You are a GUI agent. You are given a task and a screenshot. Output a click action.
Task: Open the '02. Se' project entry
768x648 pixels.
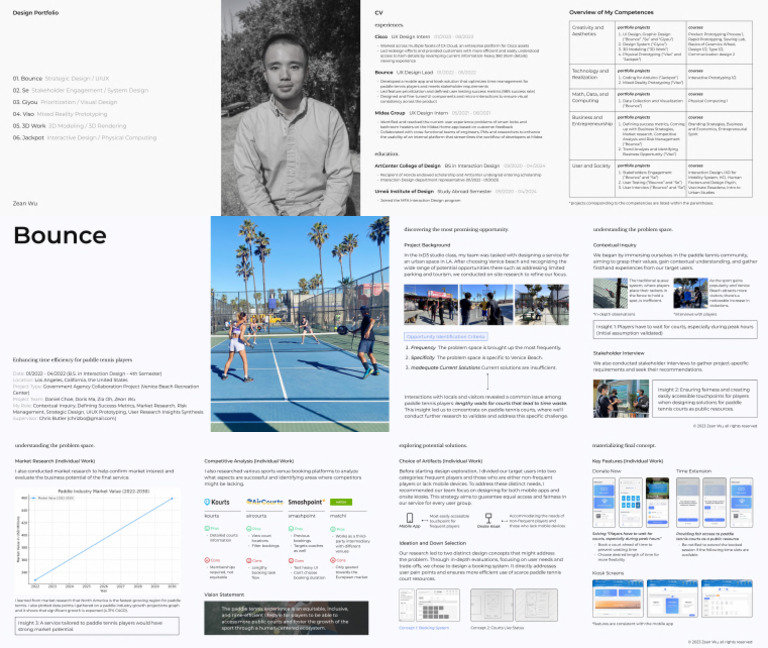tap(80, 90)
